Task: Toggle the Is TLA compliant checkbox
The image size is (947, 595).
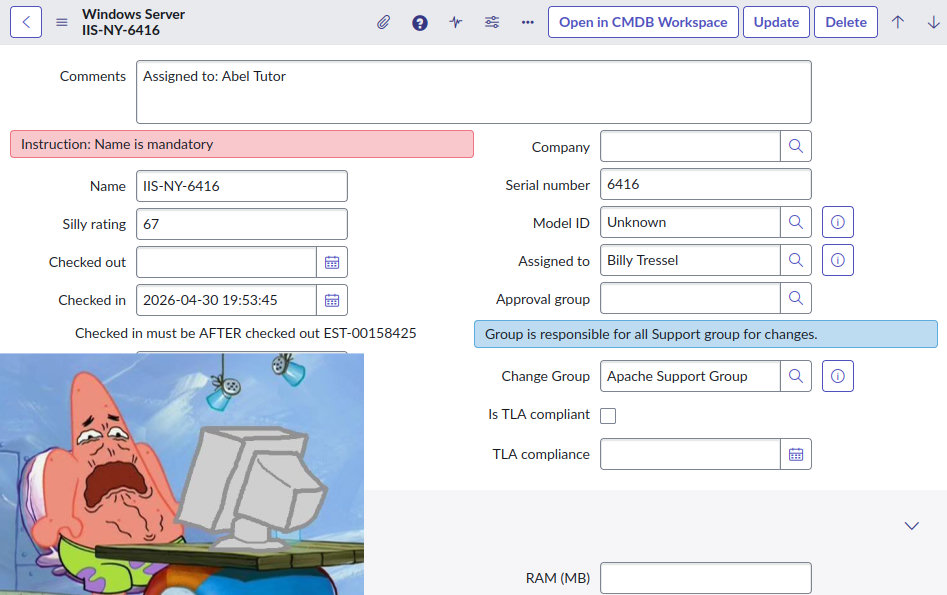Action: tap(608, 415)
